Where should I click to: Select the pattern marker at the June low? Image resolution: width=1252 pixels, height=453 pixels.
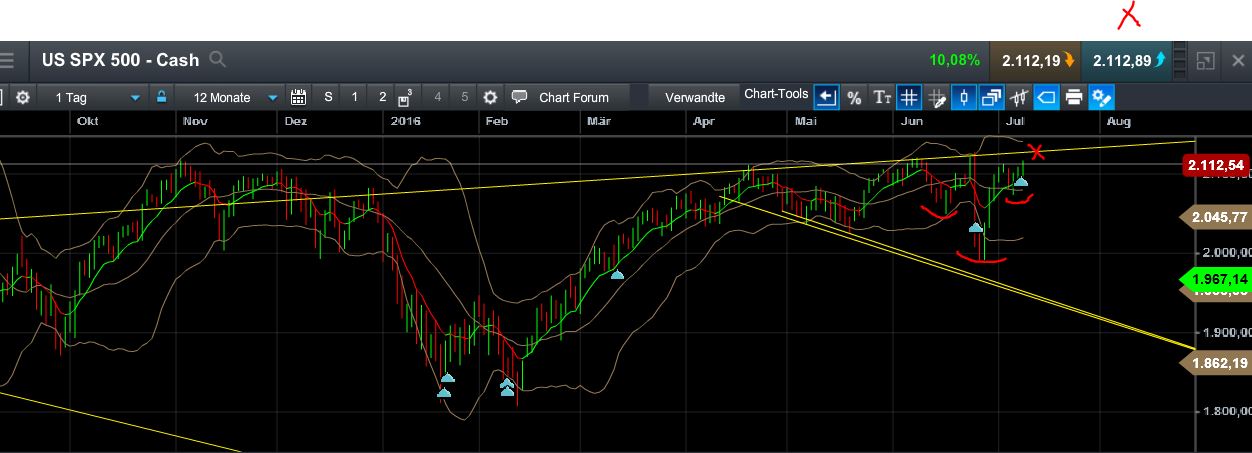(x=976, y=228)
